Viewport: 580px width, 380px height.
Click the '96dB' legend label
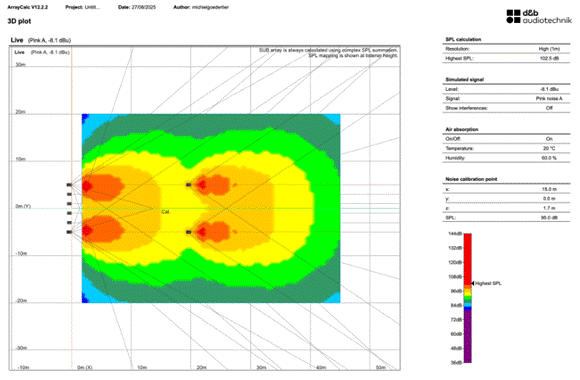[x=456, y=291]
